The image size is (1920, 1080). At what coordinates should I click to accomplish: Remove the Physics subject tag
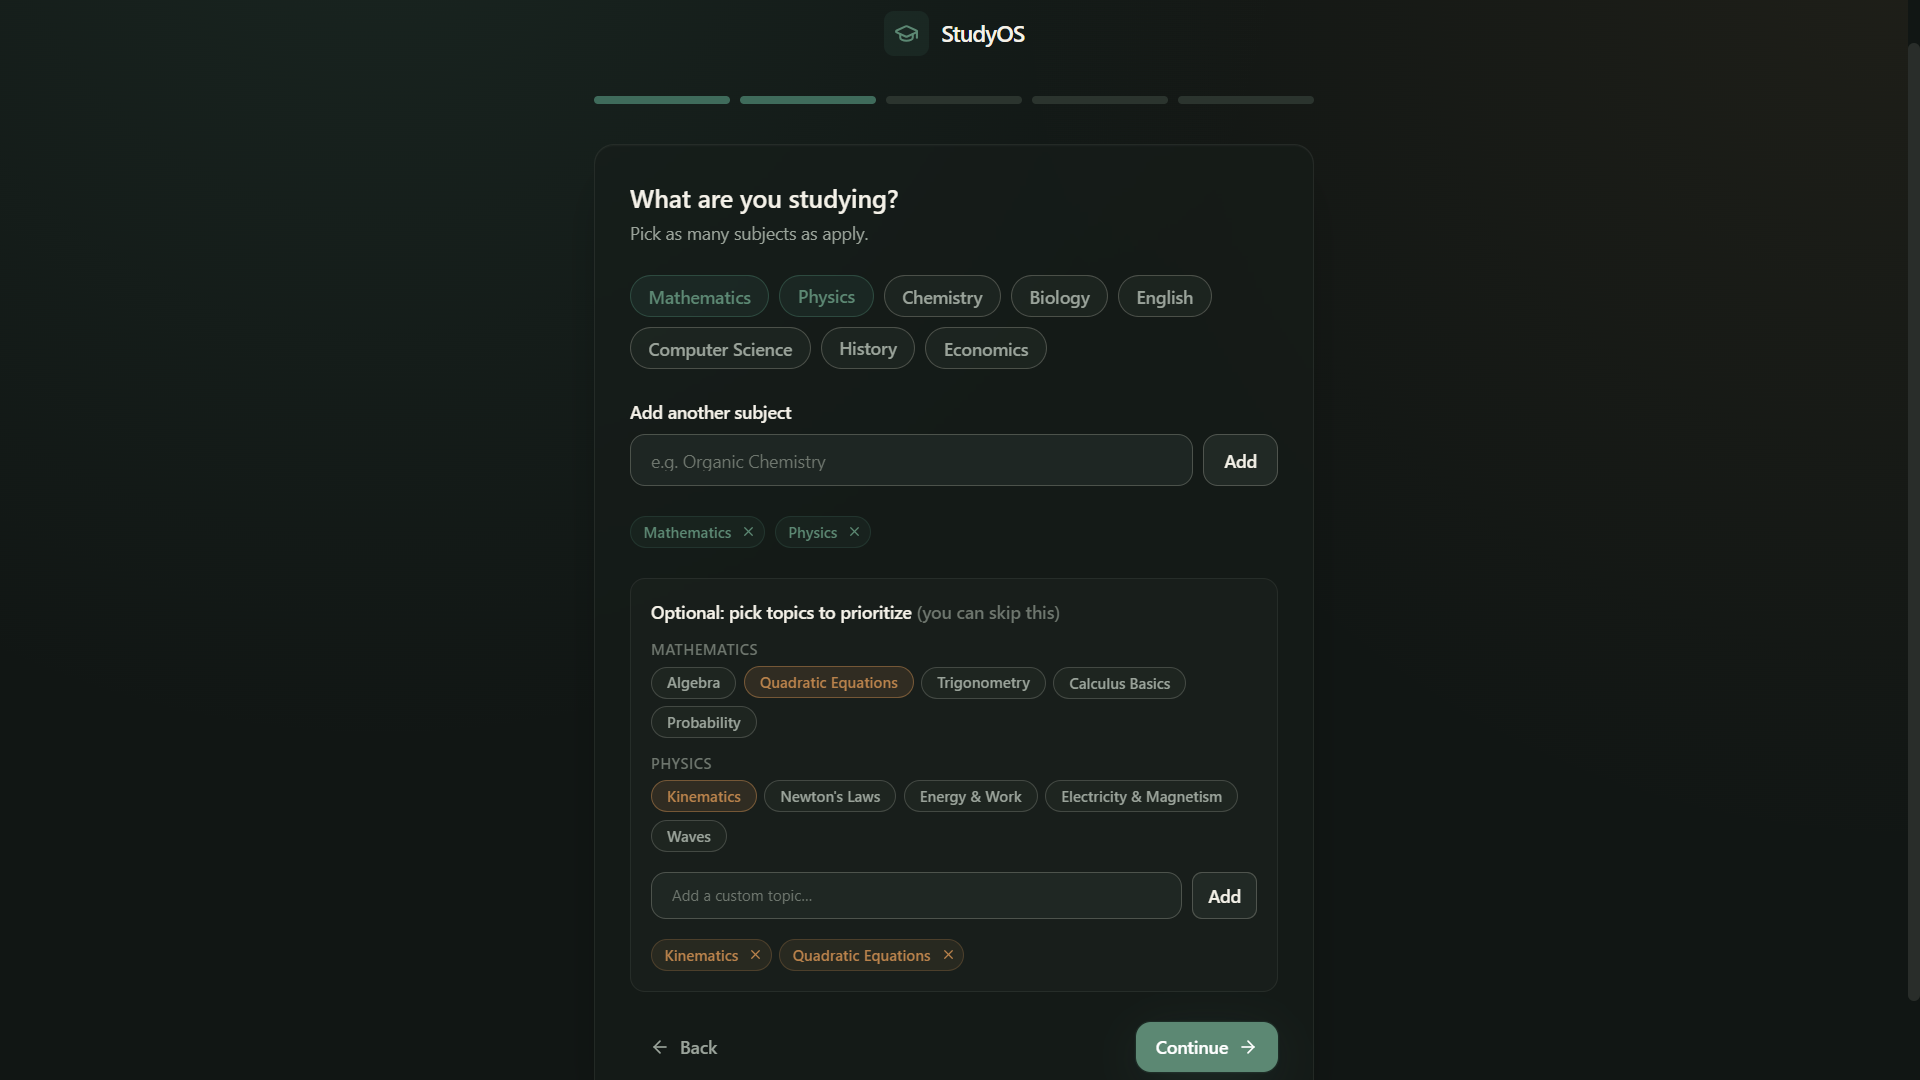(x=854, y=532)
